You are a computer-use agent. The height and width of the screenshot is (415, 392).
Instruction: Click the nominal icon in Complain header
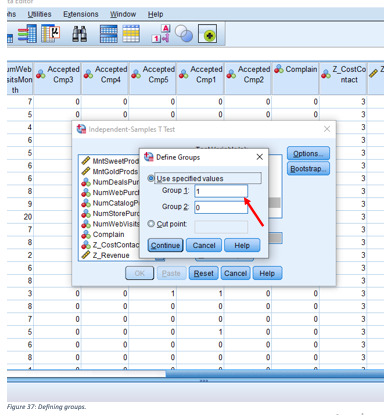coord(279,69)
